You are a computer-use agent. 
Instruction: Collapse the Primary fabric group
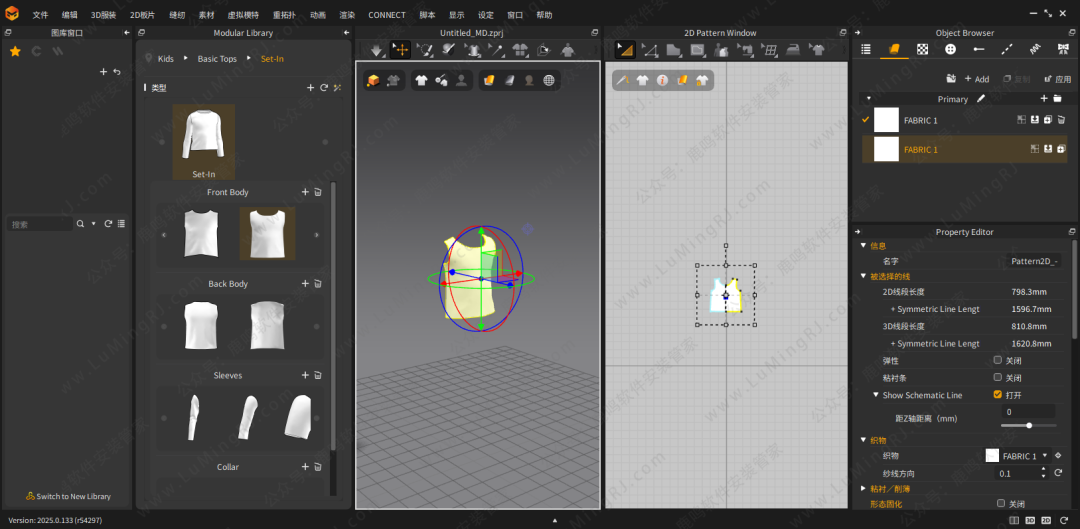869,99
